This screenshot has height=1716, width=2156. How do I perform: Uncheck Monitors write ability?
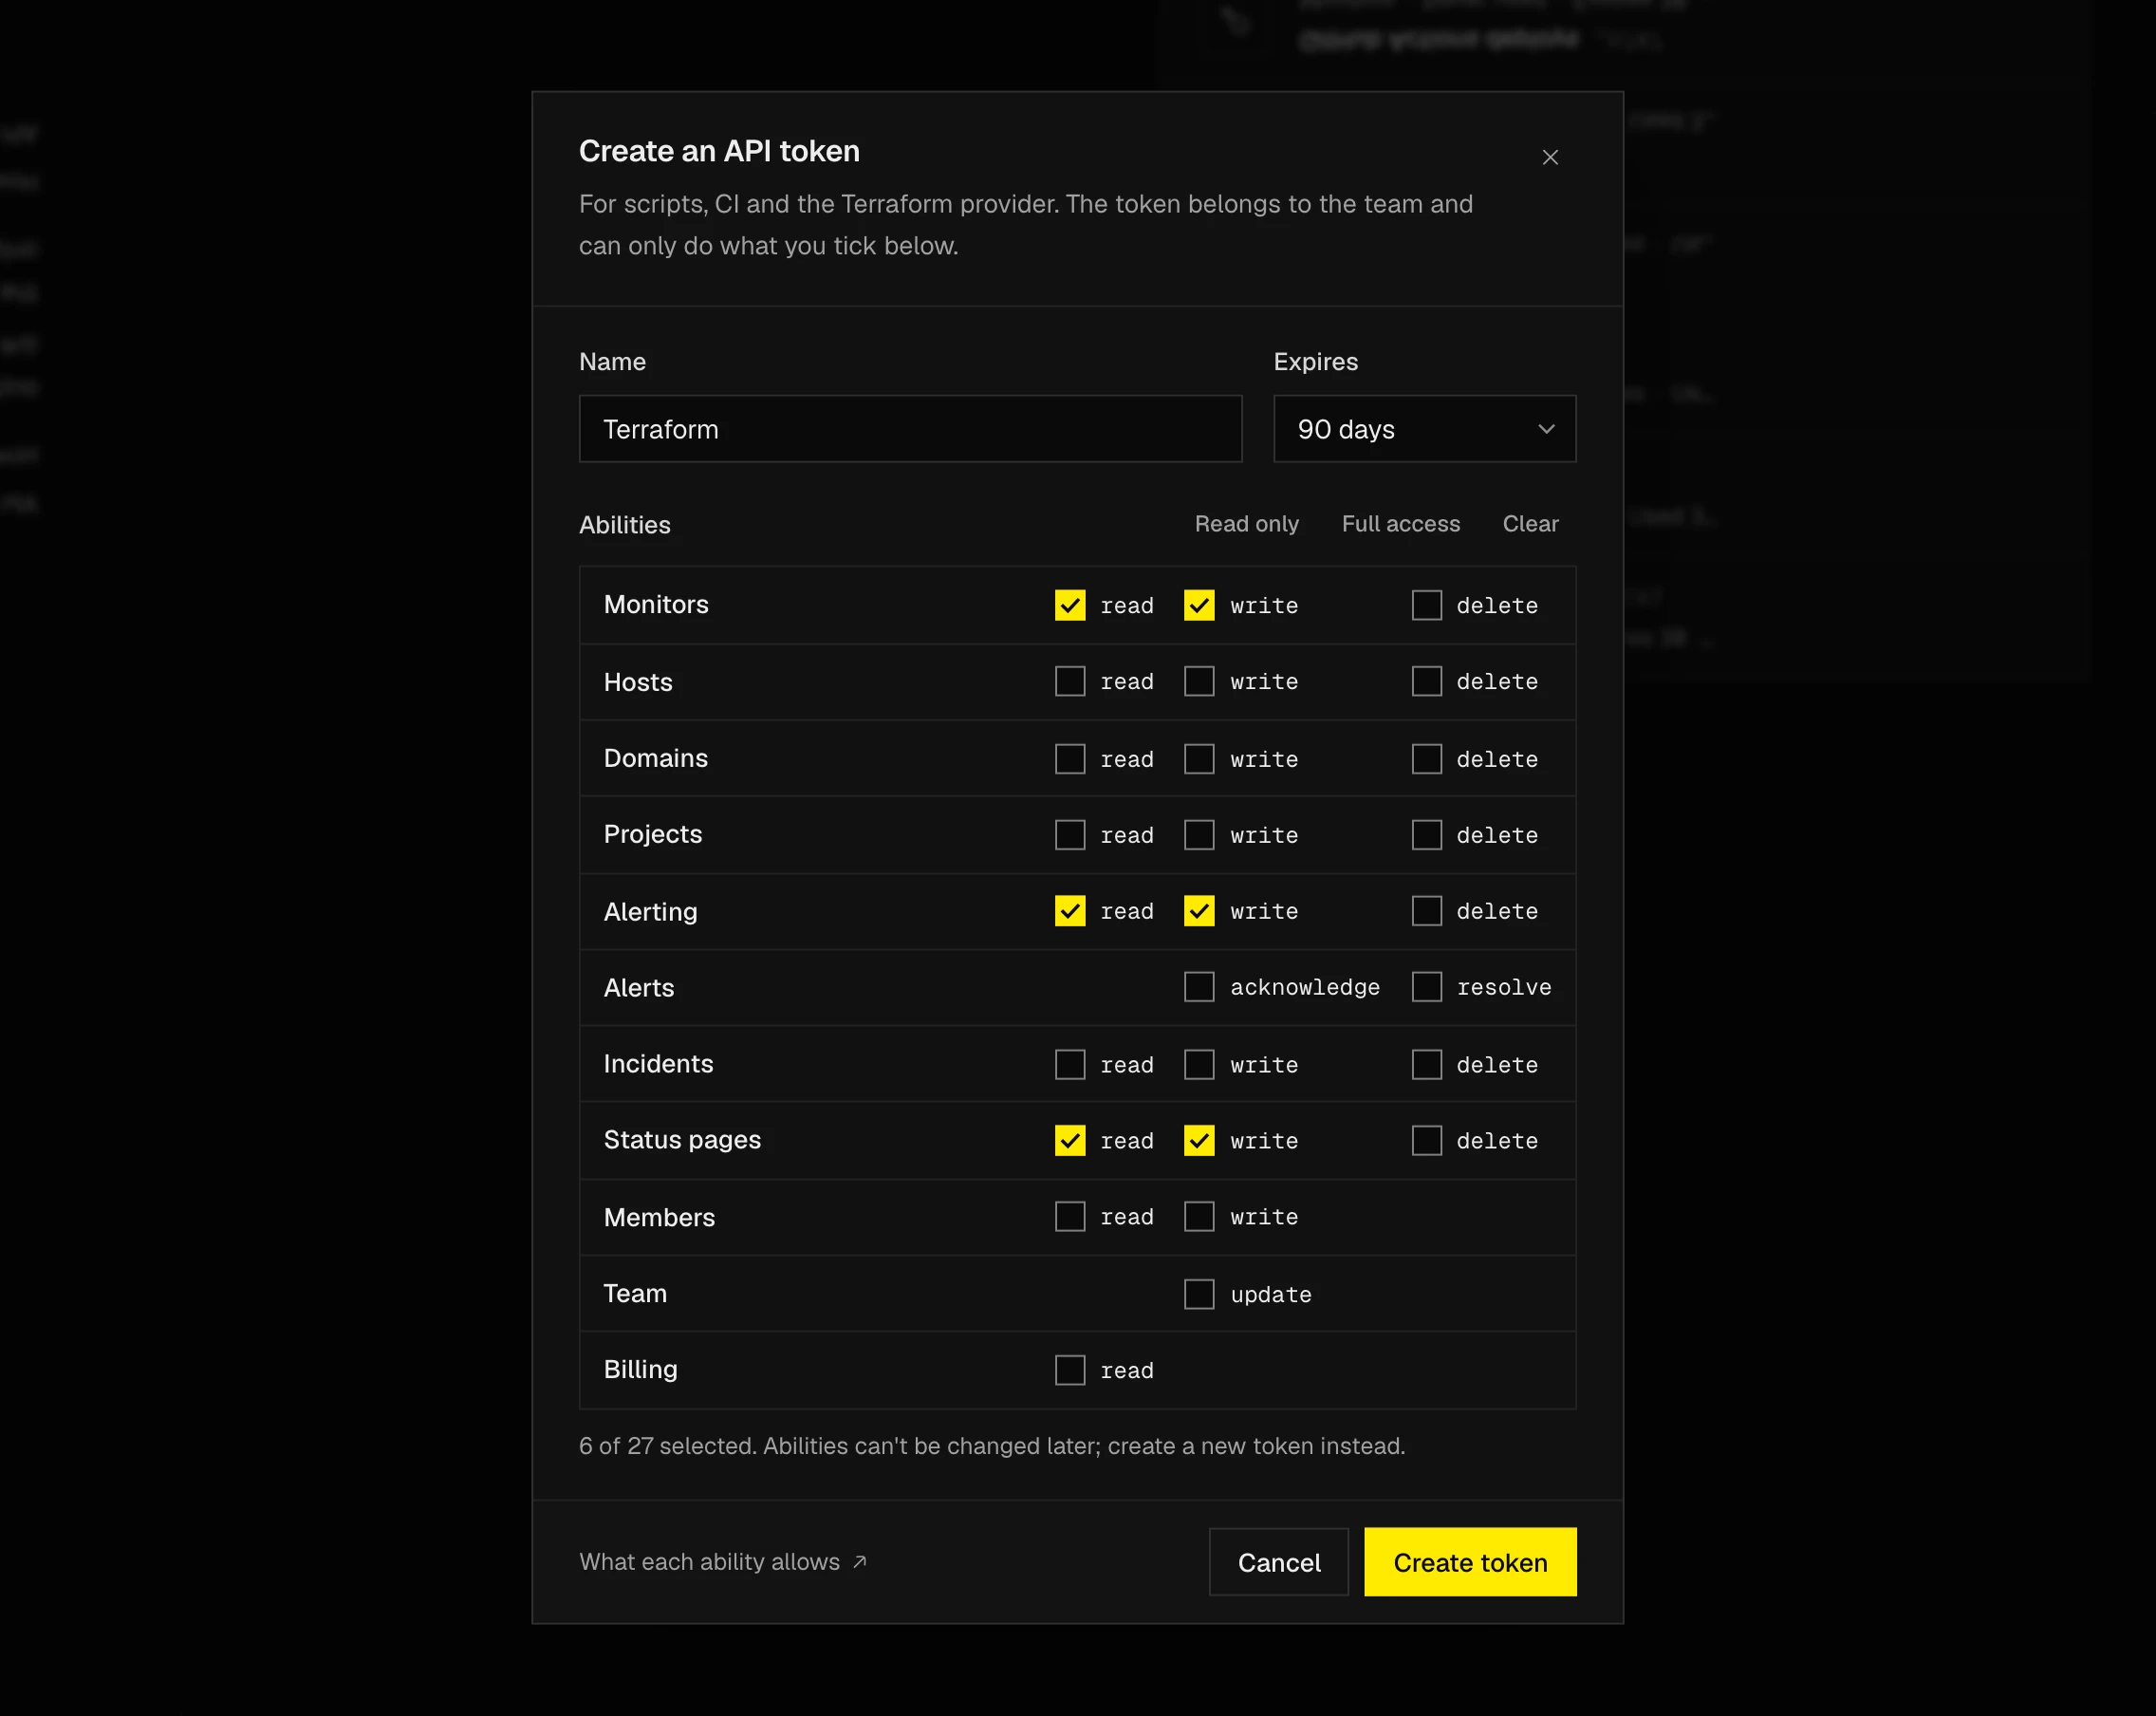coord(1199,605)
